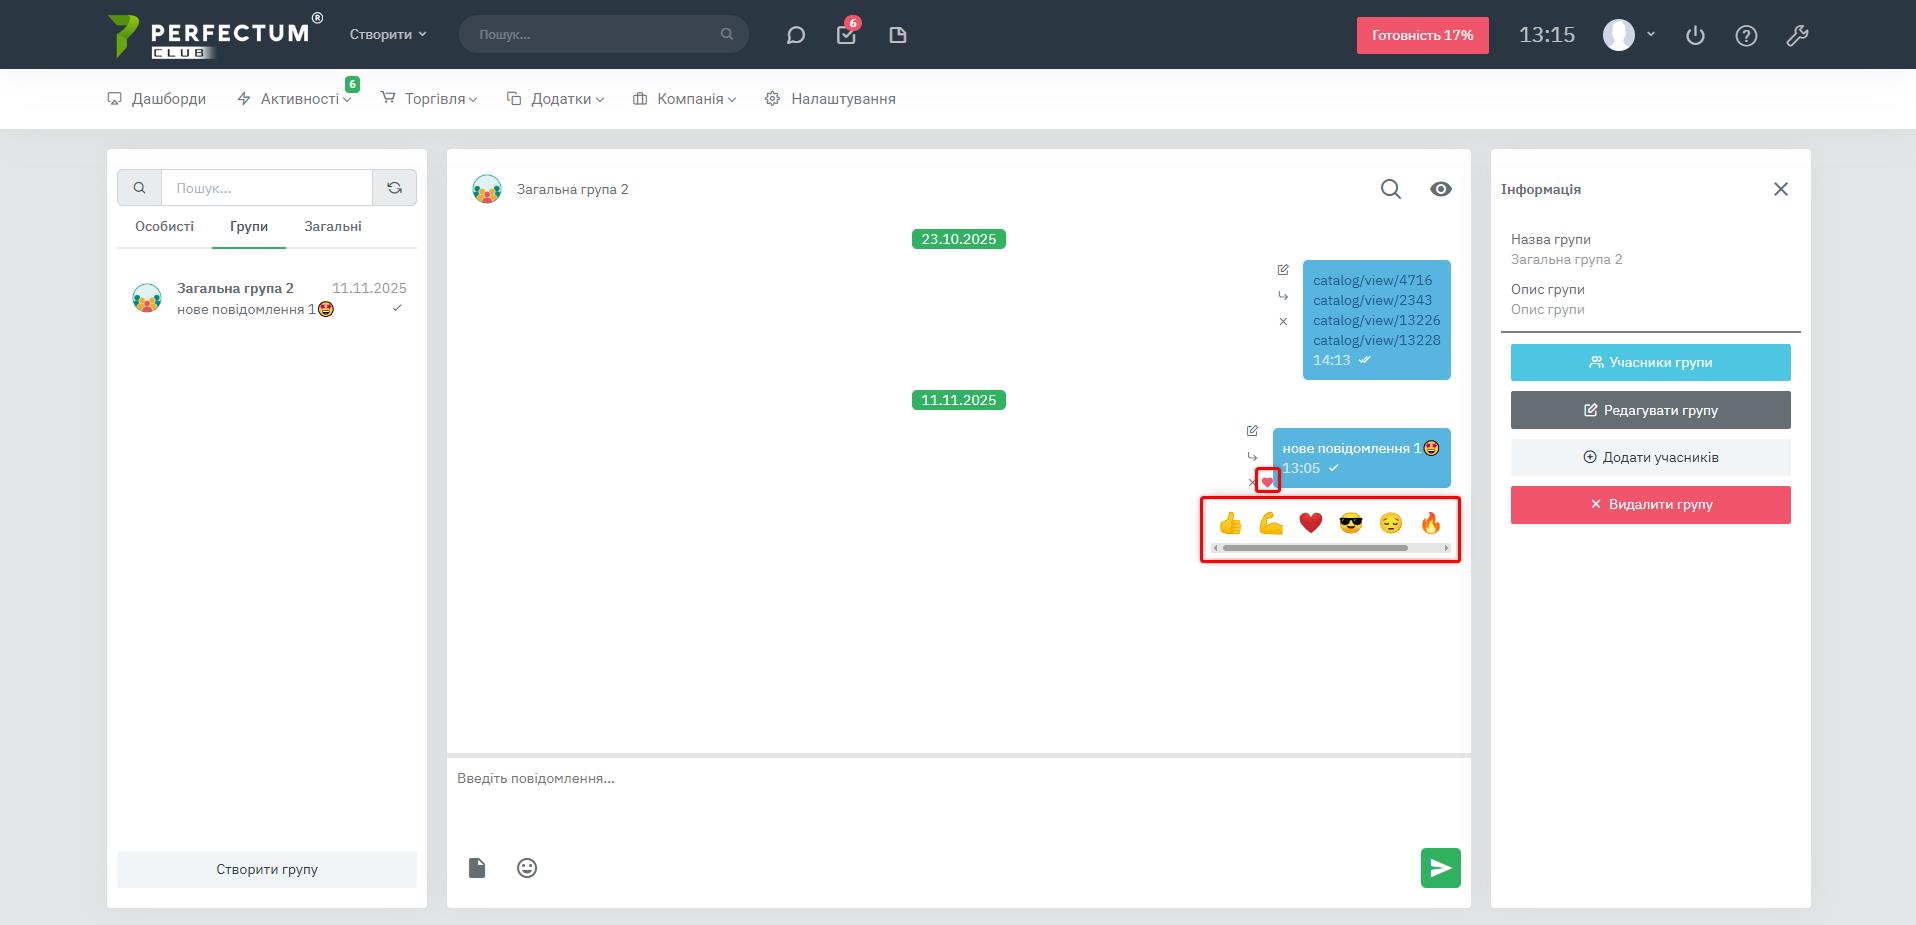This screenshot has height=925, width=1916.
Task: Click the emoji reactions horizontal scrollbar
Action: coord(1315,548)
